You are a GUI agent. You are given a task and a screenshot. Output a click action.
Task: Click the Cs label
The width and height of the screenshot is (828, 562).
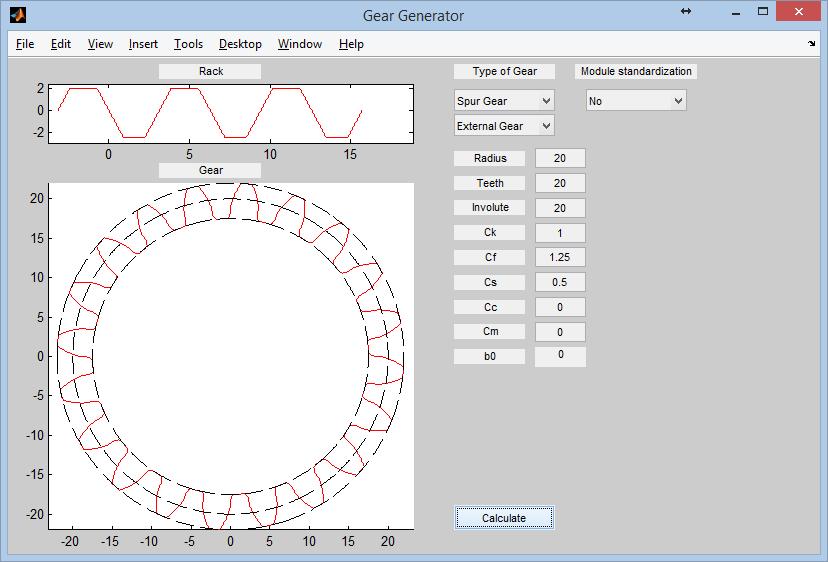[490, 282]
